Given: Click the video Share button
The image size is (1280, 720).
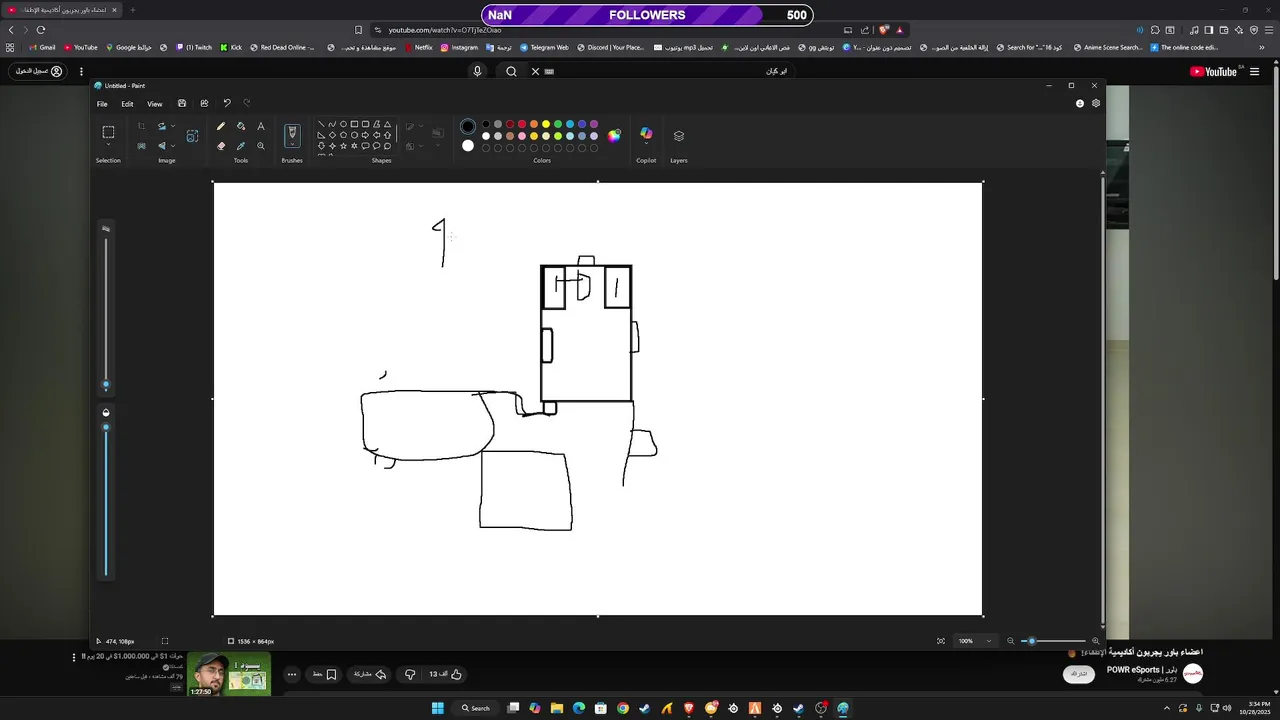Looking at the screenshot, I should tap(370, 674).
